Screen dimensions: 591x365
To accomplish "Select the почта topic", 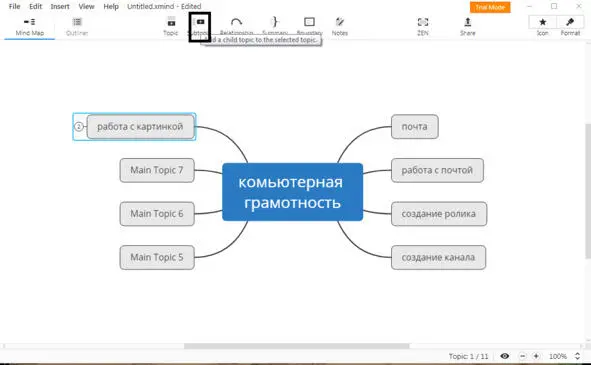I will tap(415, 127).
